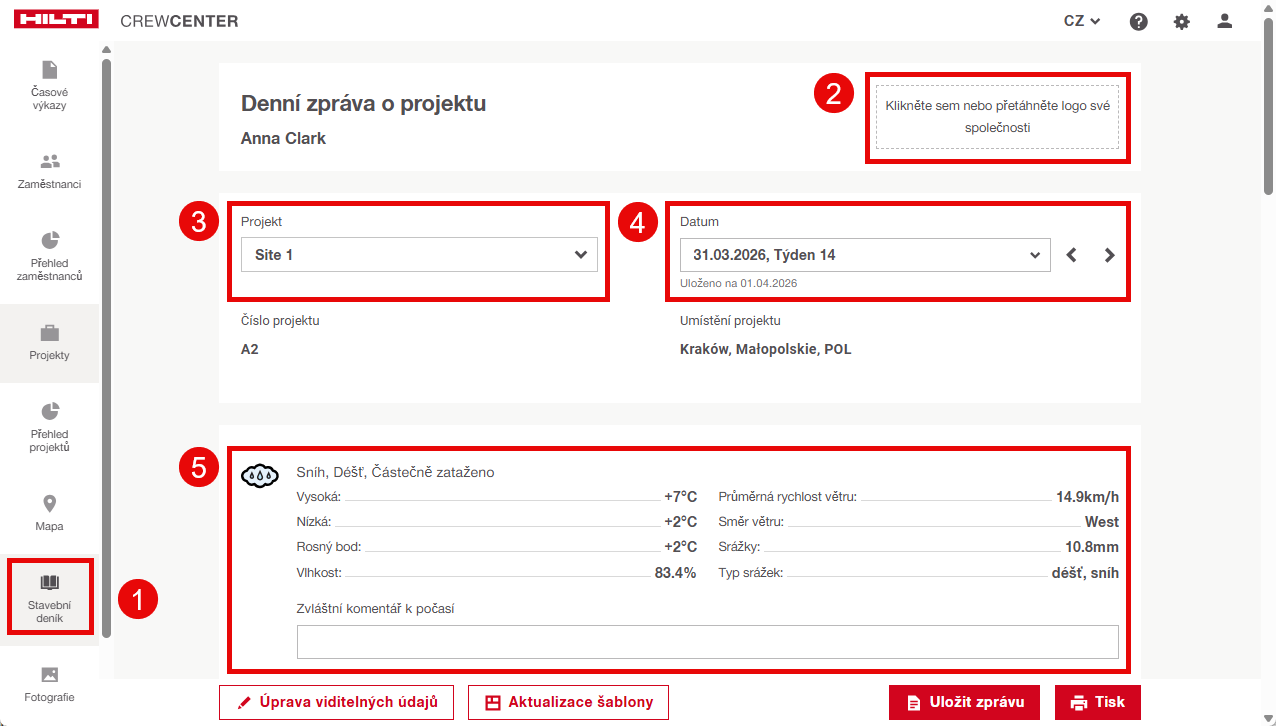Go to previous day with left arrow

(1071, 255)
